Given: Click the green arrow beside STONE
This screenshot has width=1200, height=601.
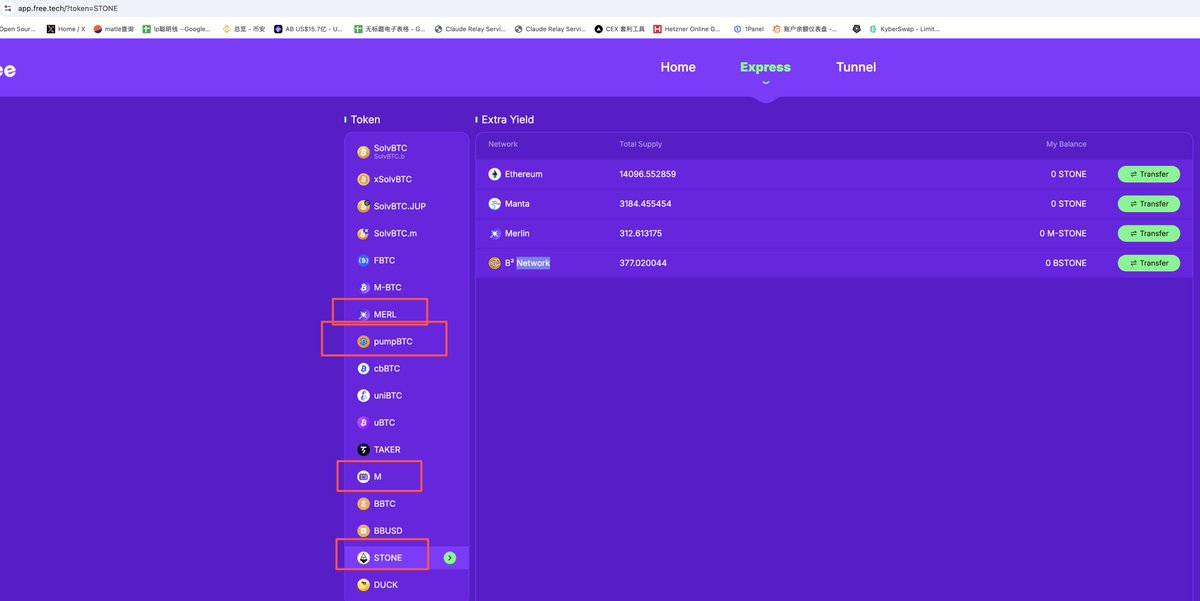Looking at the screenshot, I should [450, 558].
